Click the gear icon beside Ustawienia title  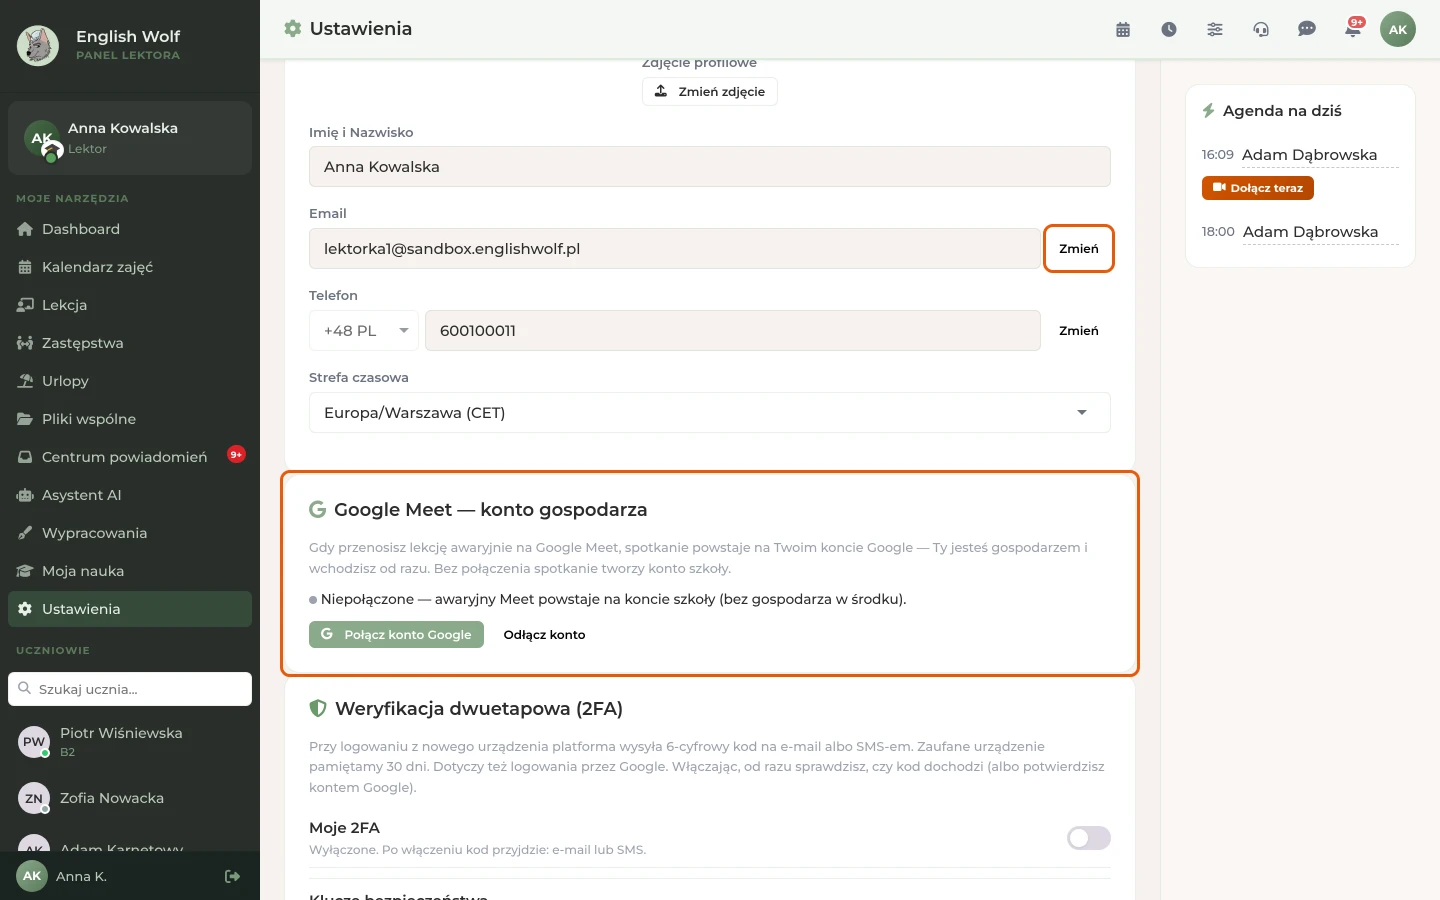tap(292, 29)
